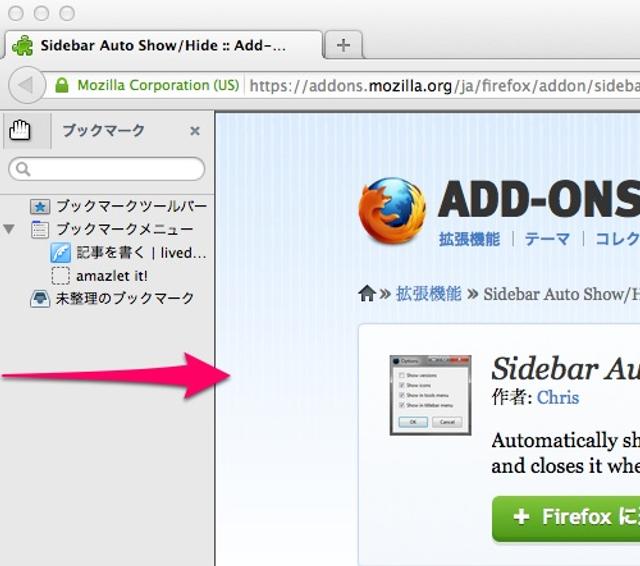The height and width of the screenshot is (566, 640).
Task: Collapse the ブックマークメニュー folder triangle
Action: tap(9, 229)
